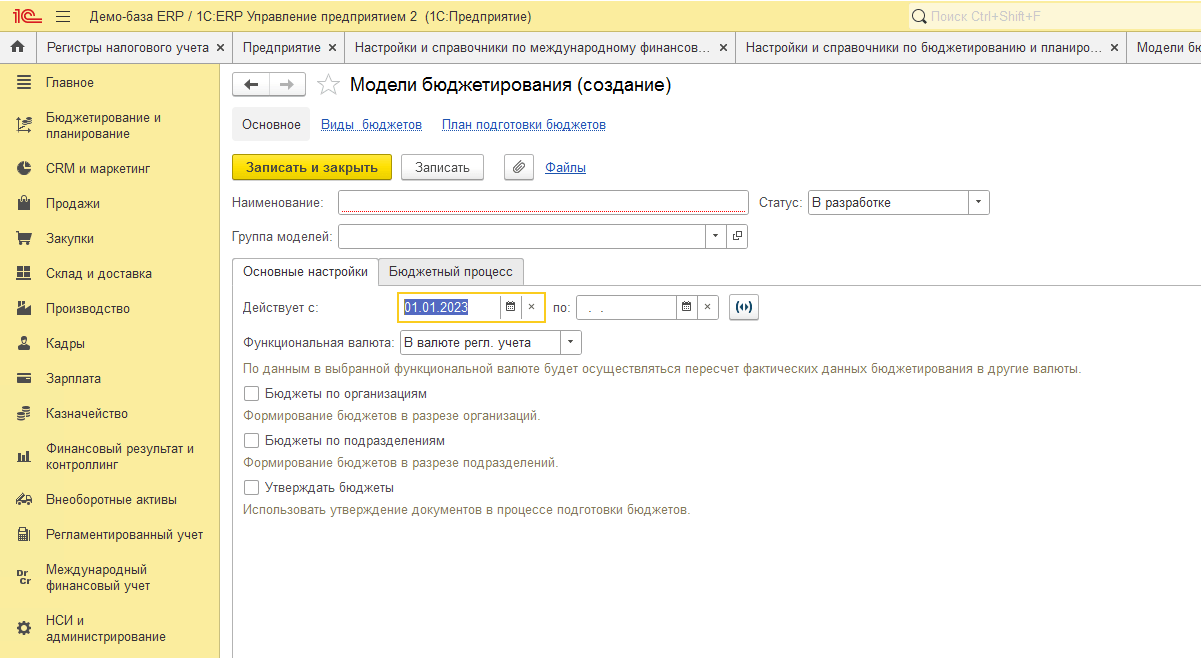Screen dimensions: 1201x658
Task: Open the hamburger main menu icon
Action: [x=63, y=17]
